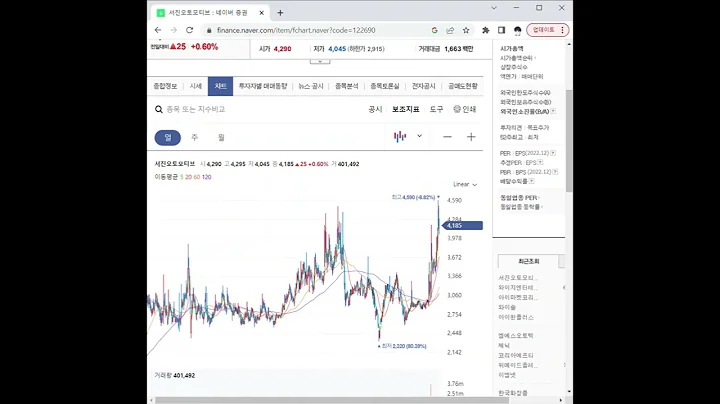The image size is (720, 404).
Task: Click the browser address bar URL
Action: point(296,30)
